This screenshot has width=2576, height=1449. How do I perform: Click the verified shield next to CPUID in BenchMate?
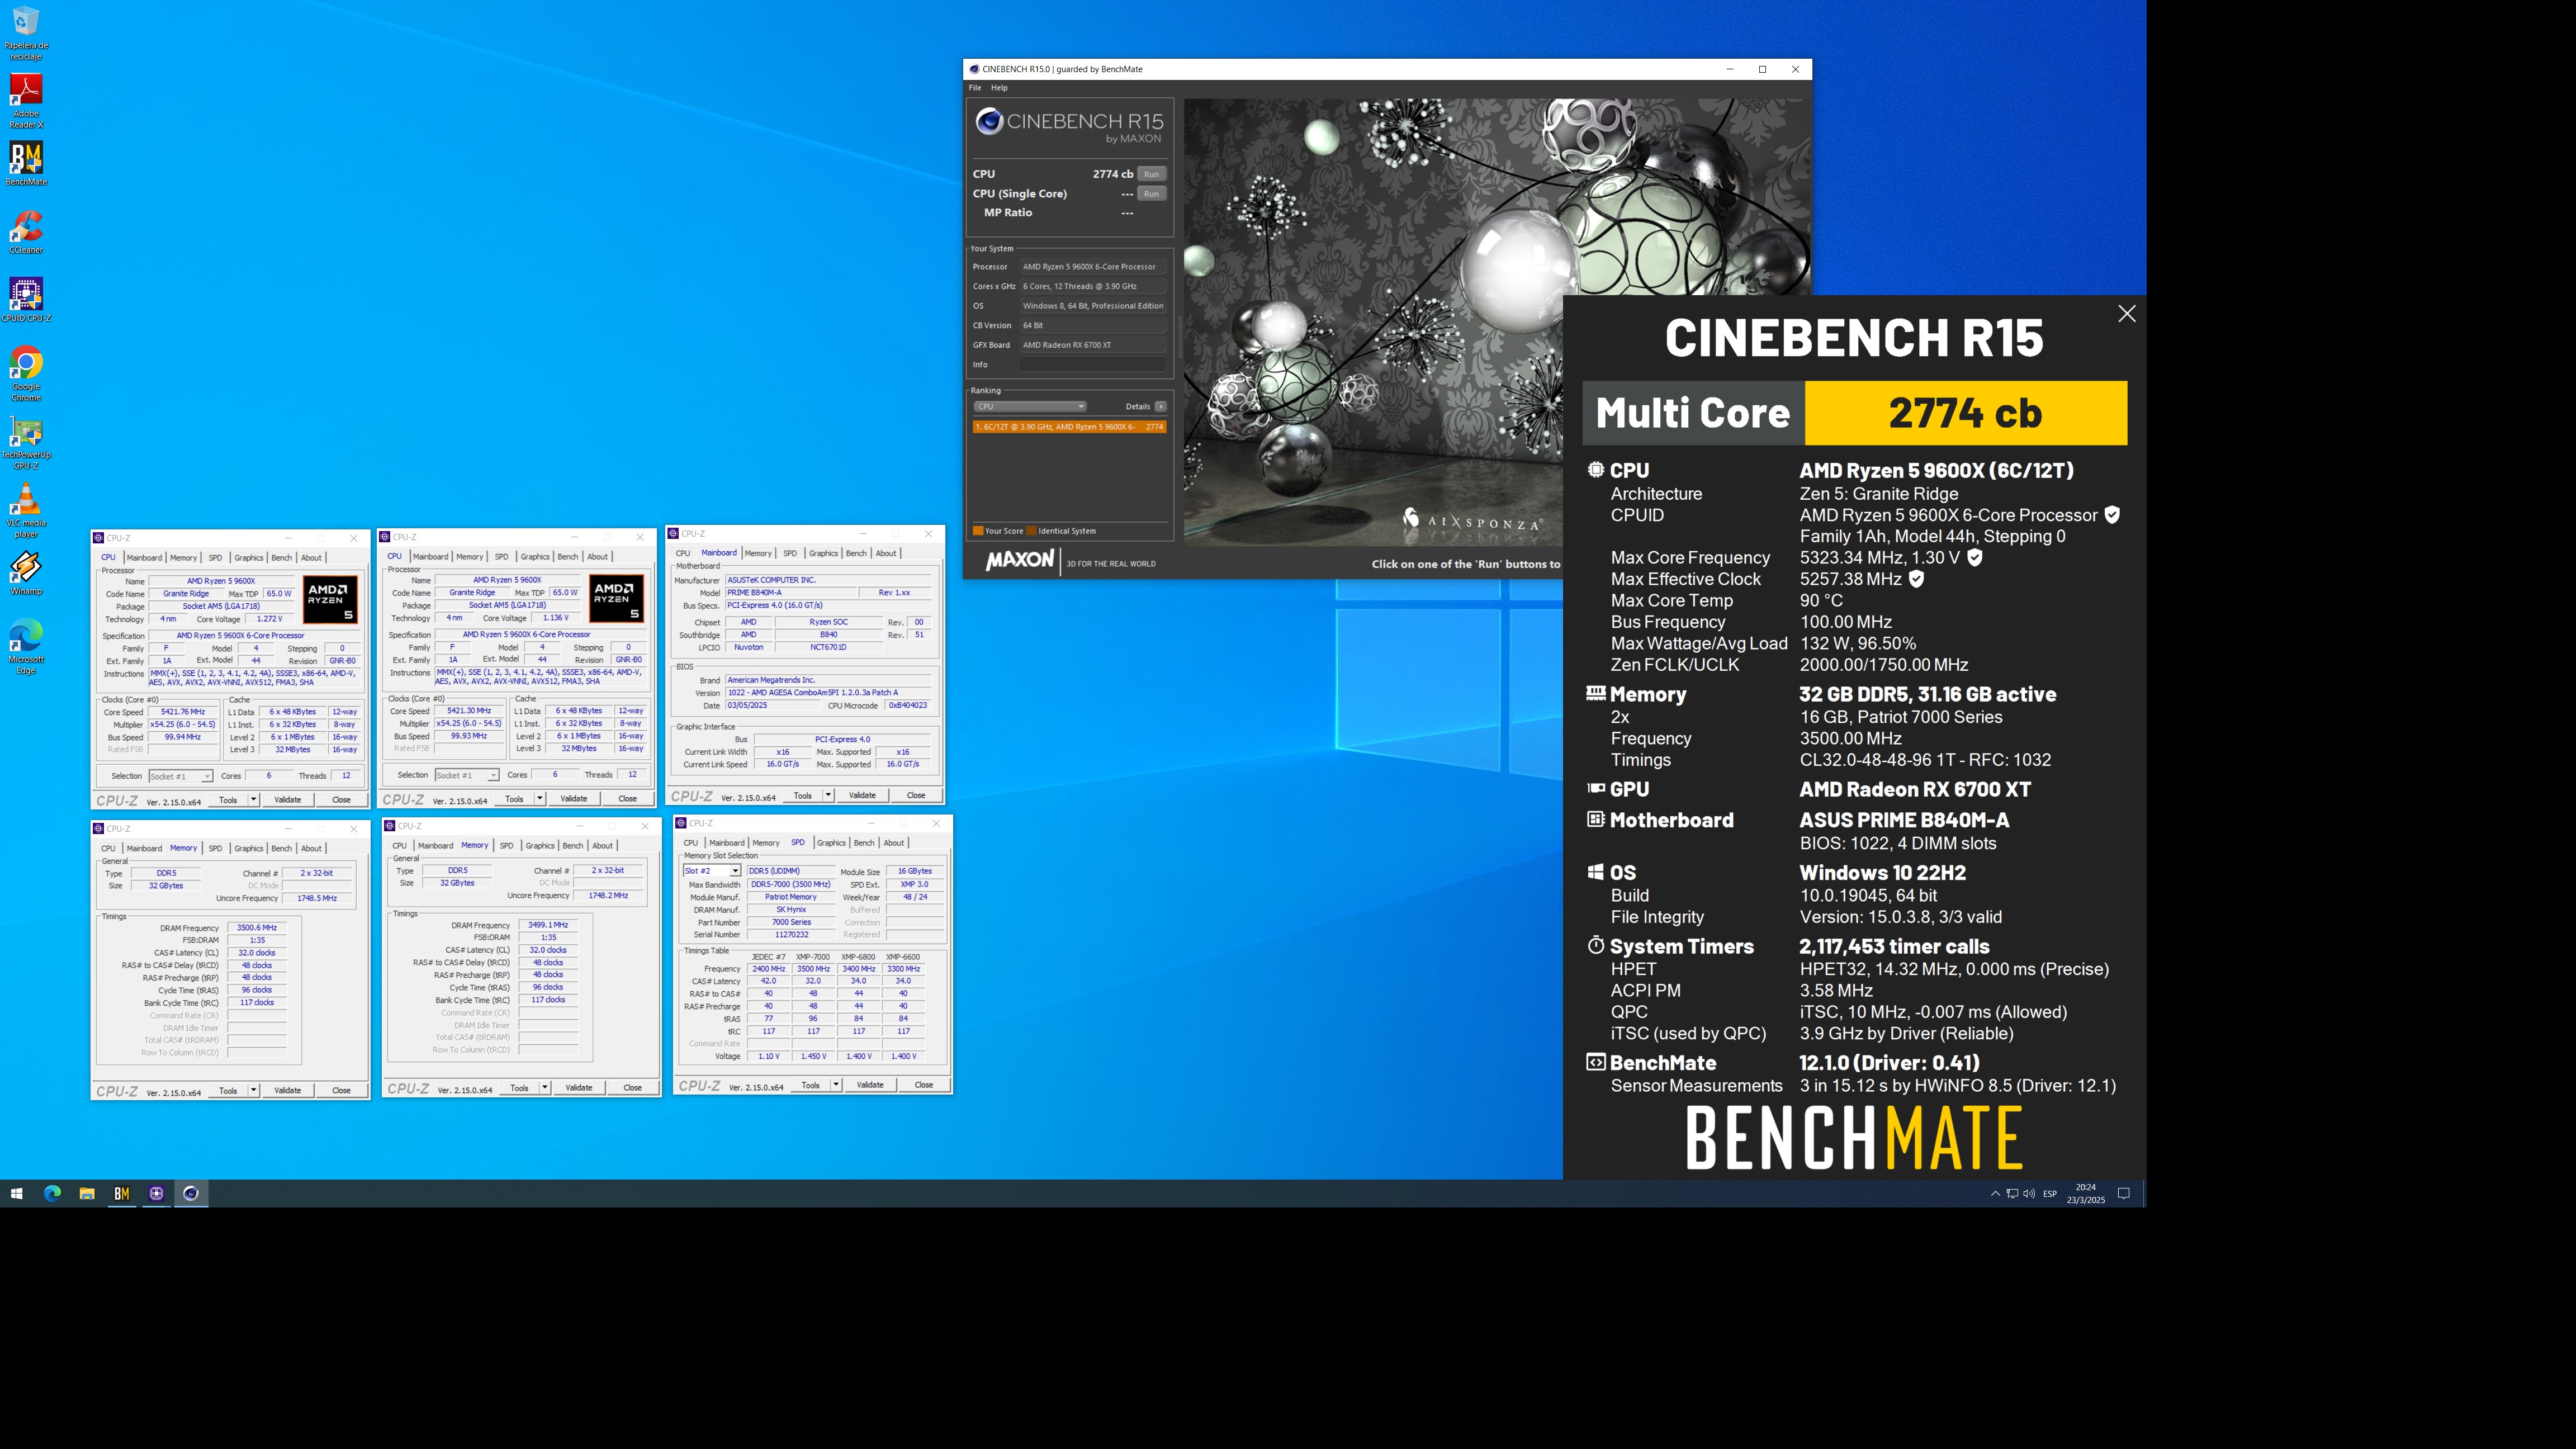2112,515
